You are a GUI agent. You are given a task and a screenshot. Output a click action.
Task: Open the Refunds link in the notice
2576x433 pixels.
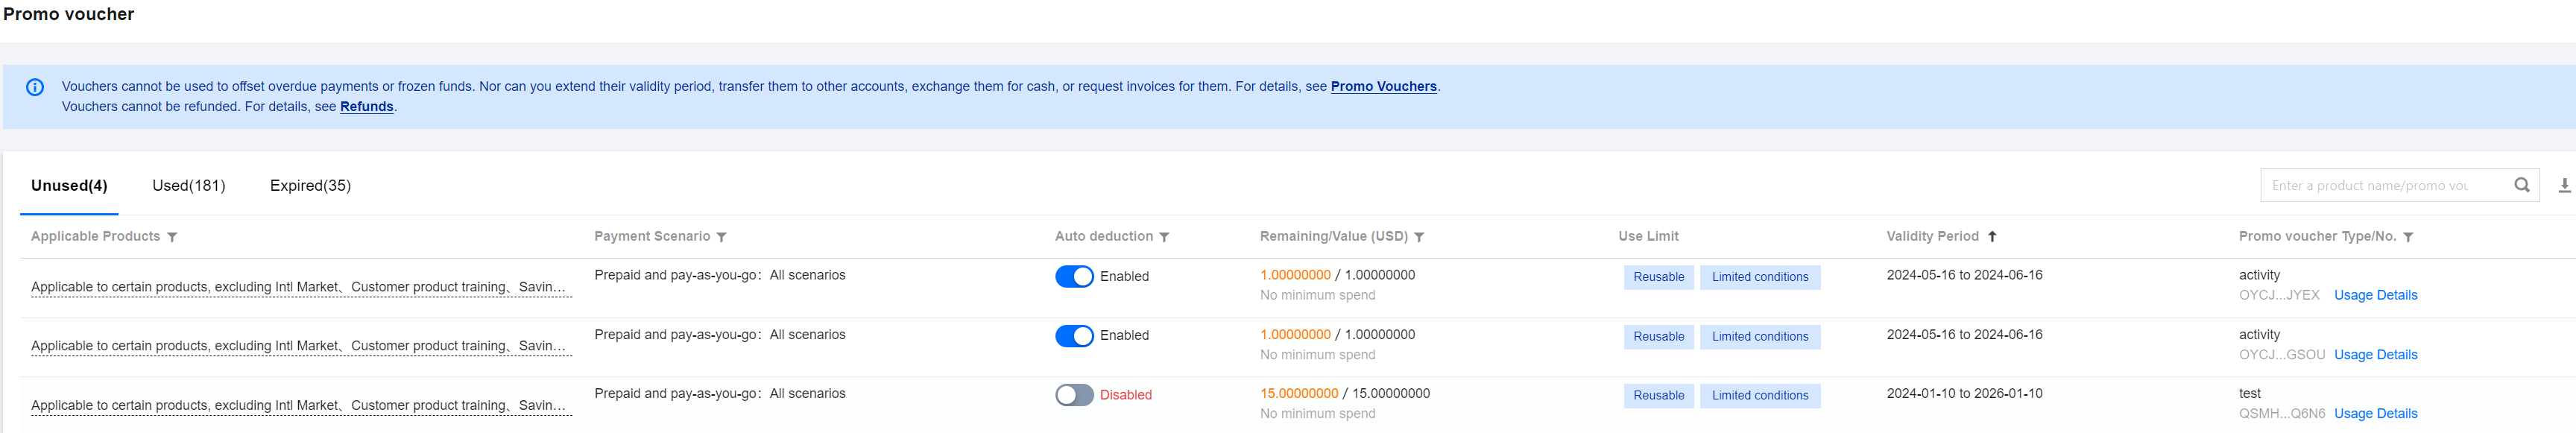(x=367, y=107)
